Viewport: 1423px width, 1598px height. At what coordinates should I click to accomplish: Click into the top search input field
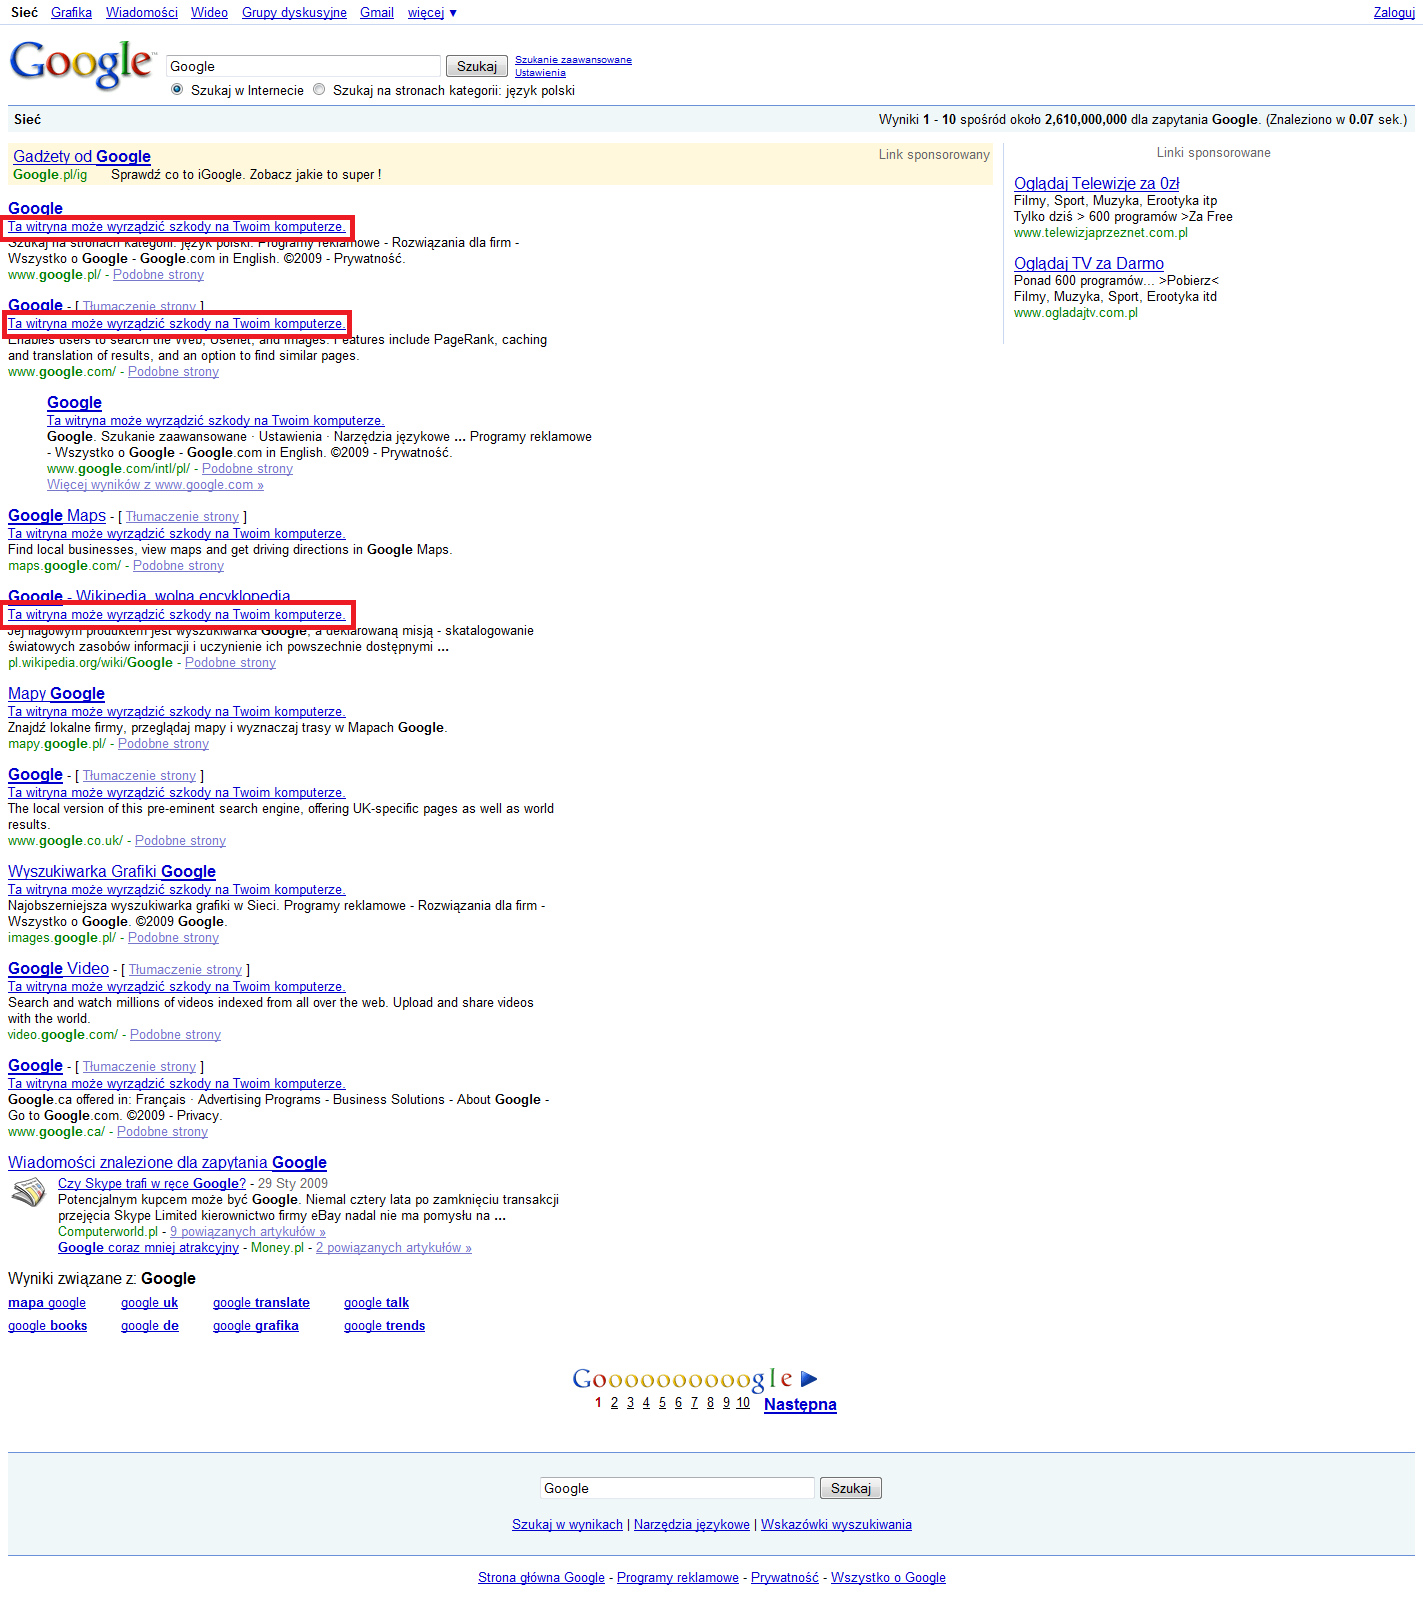303,66
